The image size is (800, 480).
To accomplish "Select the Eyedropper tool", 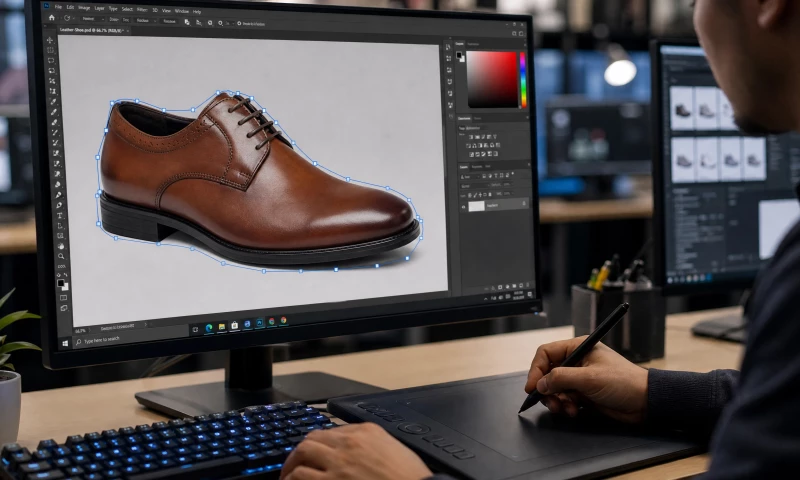I will click(53, 102).
